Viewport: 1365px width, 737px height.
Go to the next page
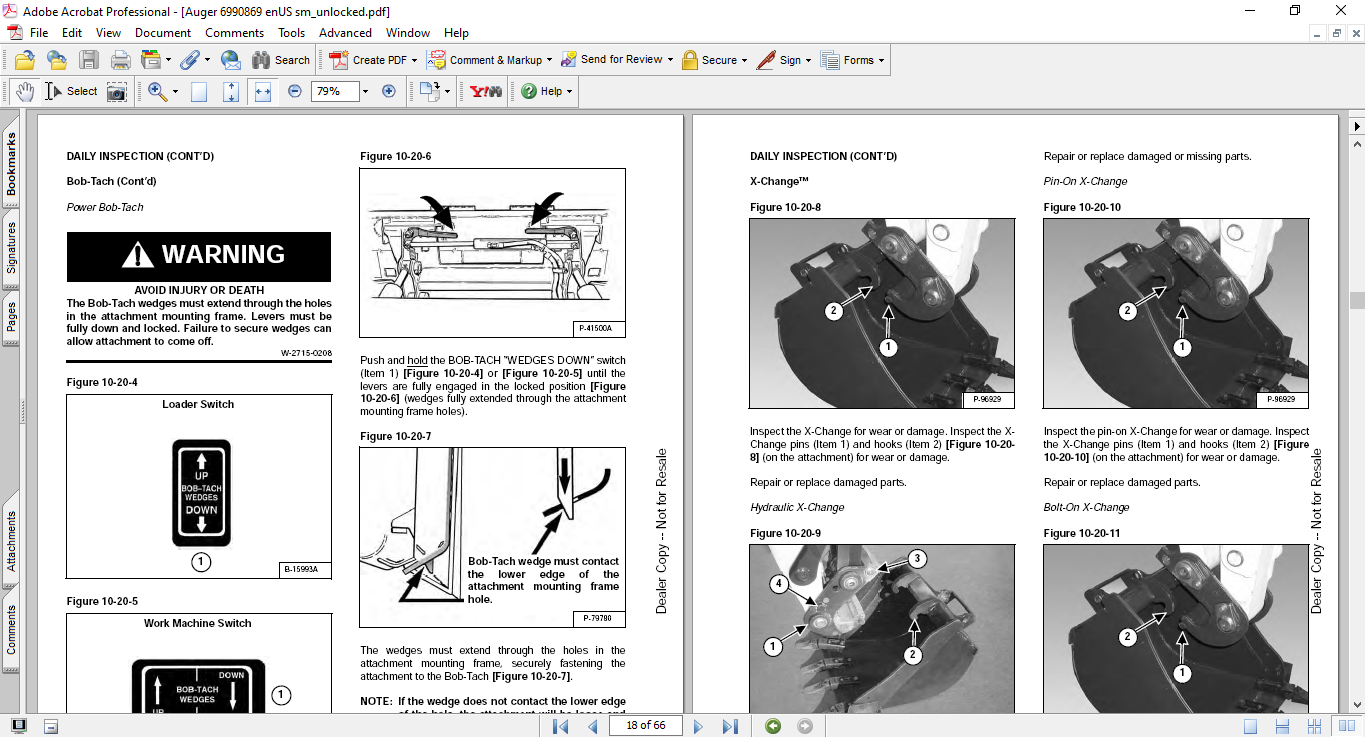(x=698, y=726)
